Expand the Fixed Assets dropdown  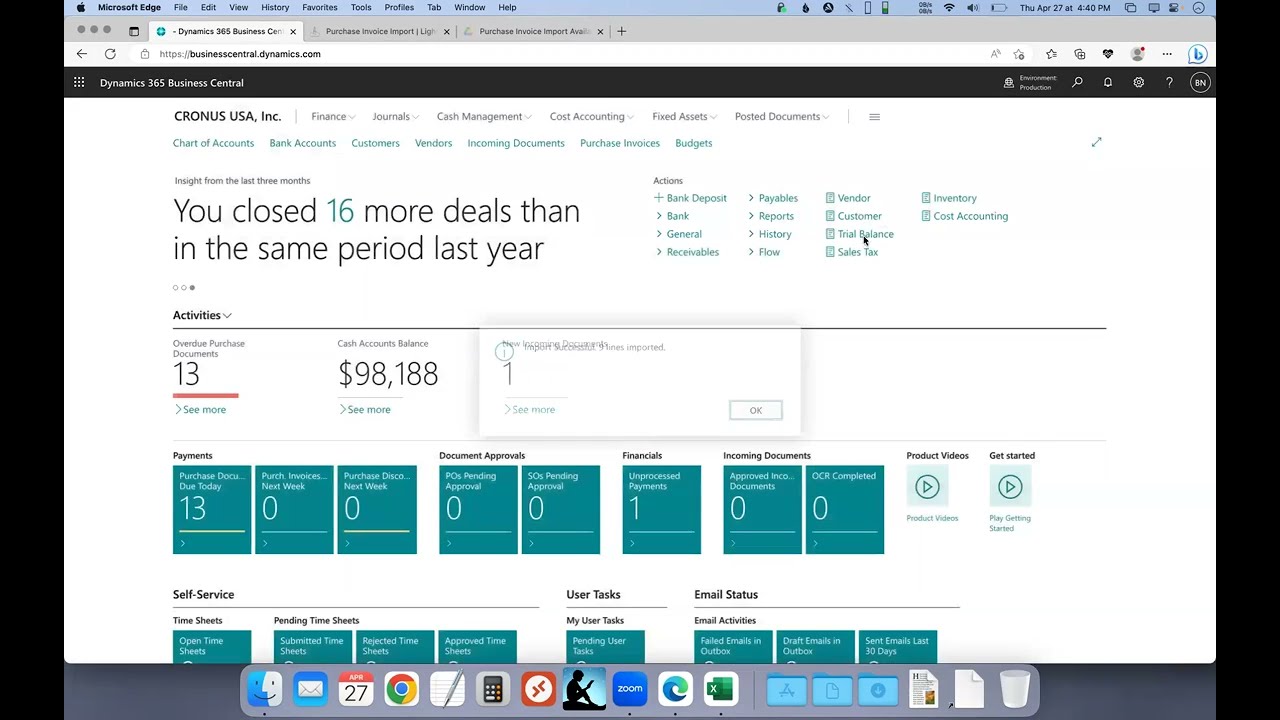[x=684, y=117]
